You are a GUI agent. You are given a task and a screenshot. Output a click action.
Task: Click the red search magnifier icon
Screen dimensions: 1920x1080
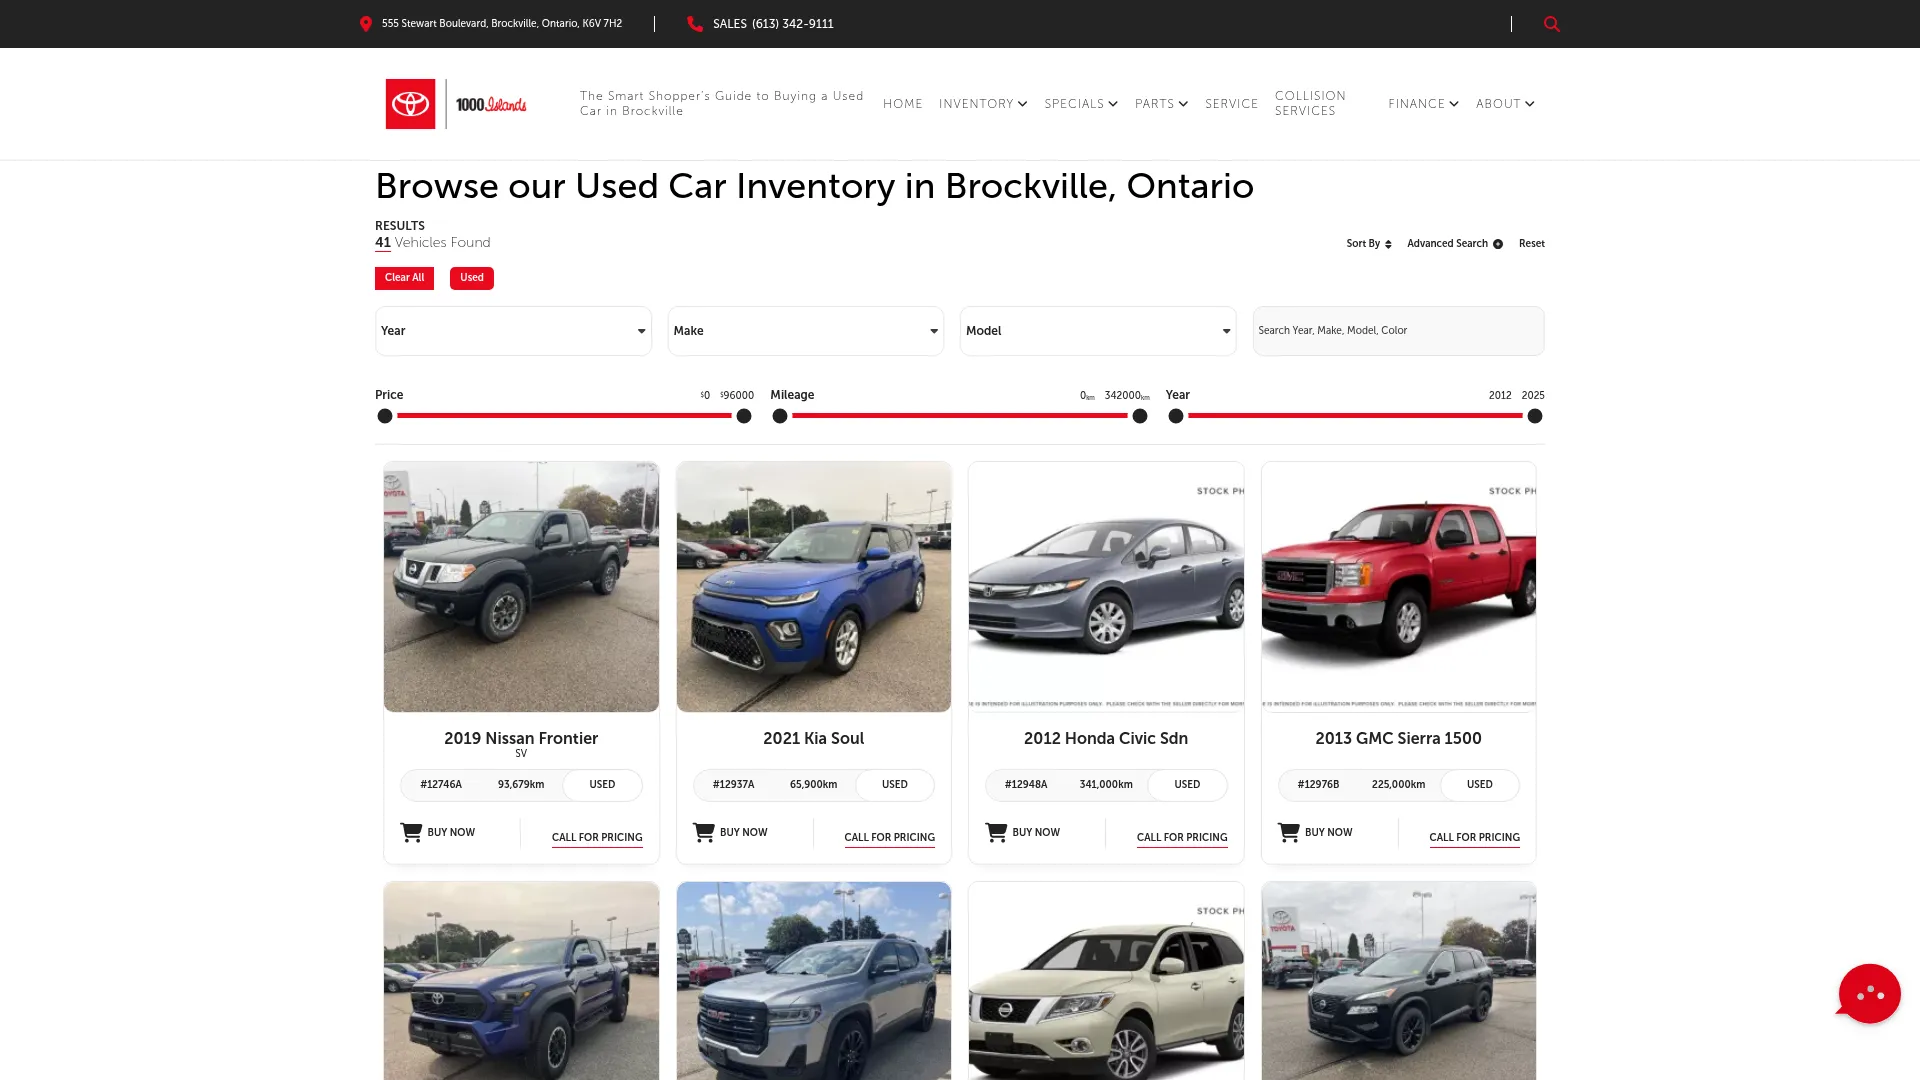(1551, 24)
